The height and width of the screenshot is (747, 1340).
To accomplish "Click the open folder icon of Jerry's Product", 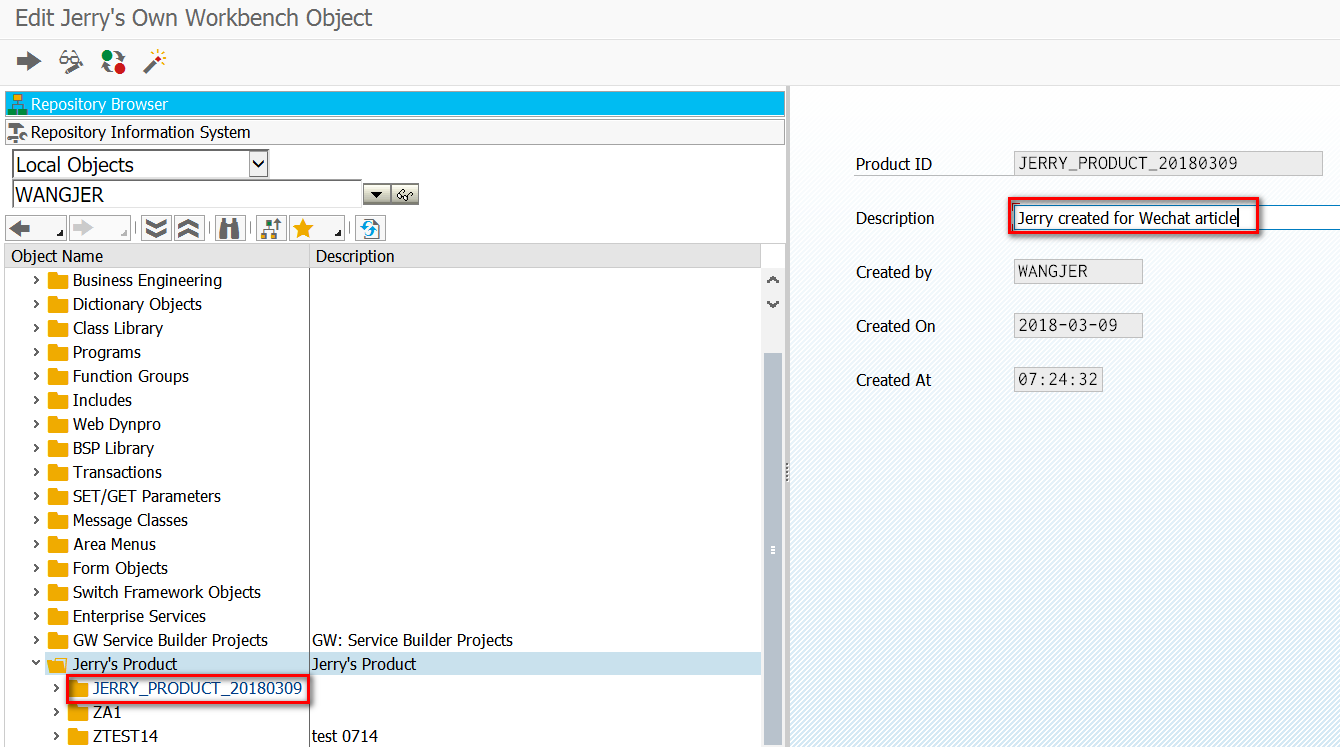I will tap(57, 664).
